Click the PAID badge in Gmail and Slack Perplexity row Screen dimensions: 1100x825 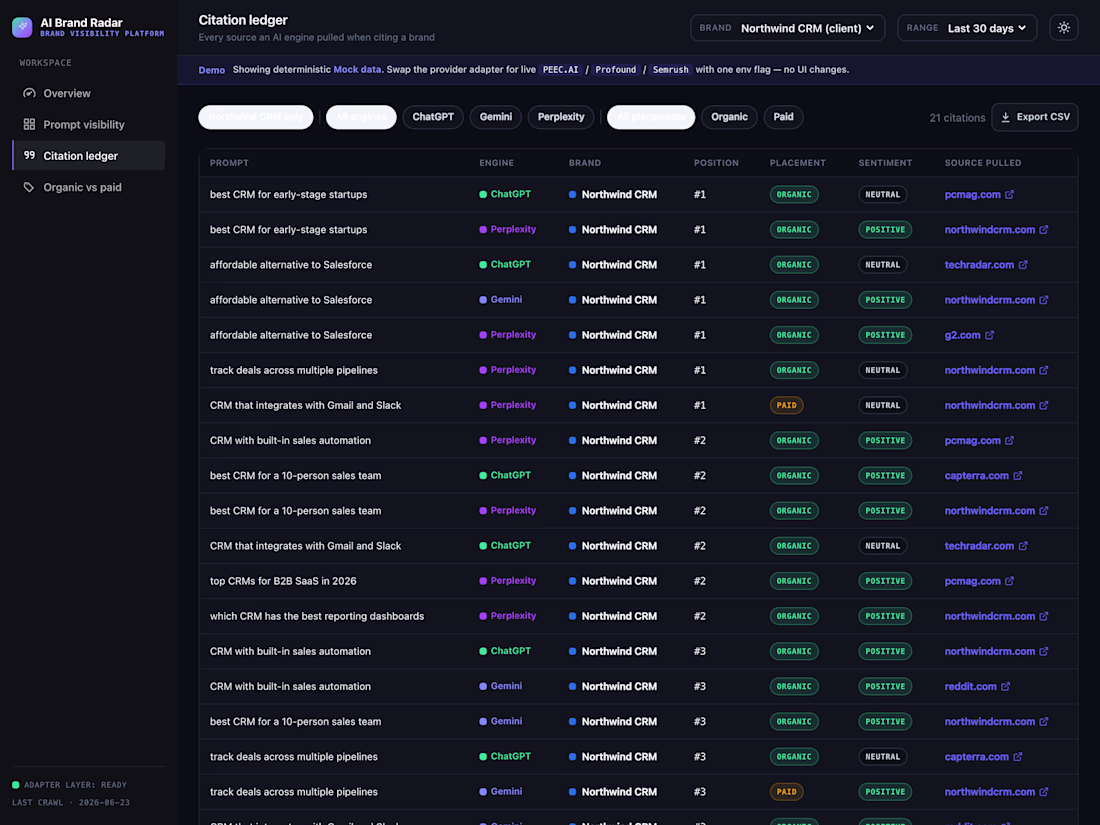786,405
